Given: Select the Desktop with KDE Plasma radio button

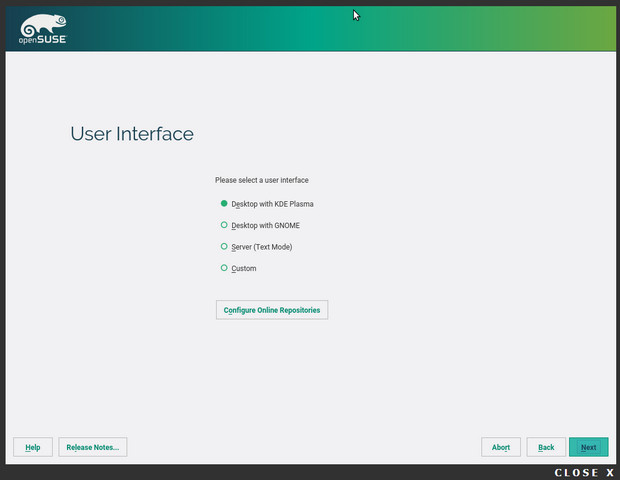Looking at the screenshot, I should 224,203.
